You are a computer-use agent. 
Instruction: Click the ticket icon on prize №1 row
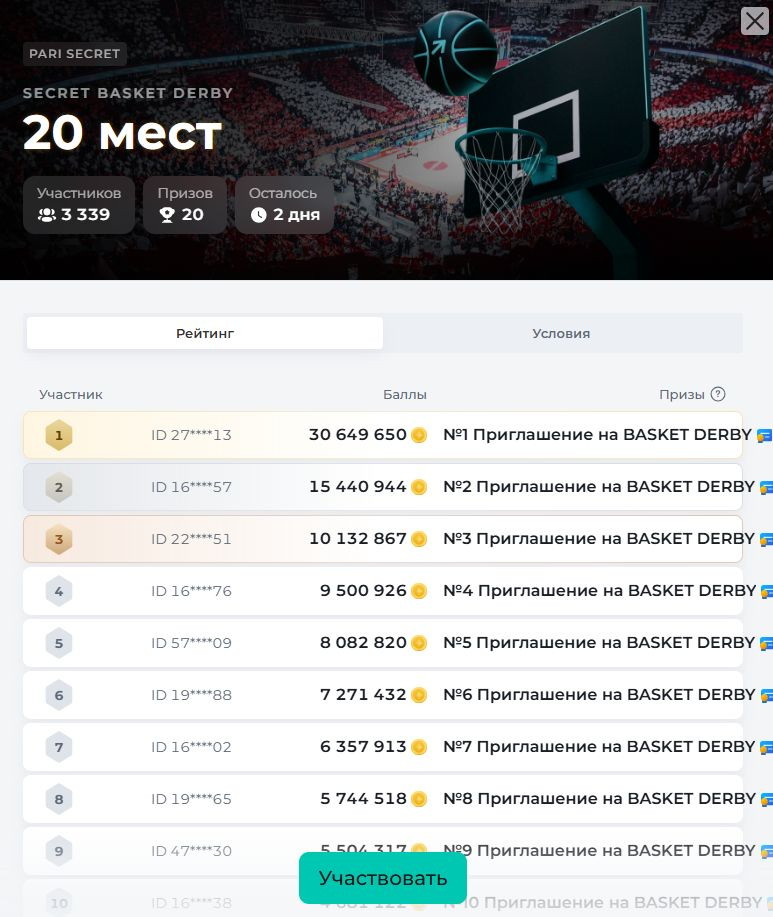pyautogui.click(x=765, y=435)
